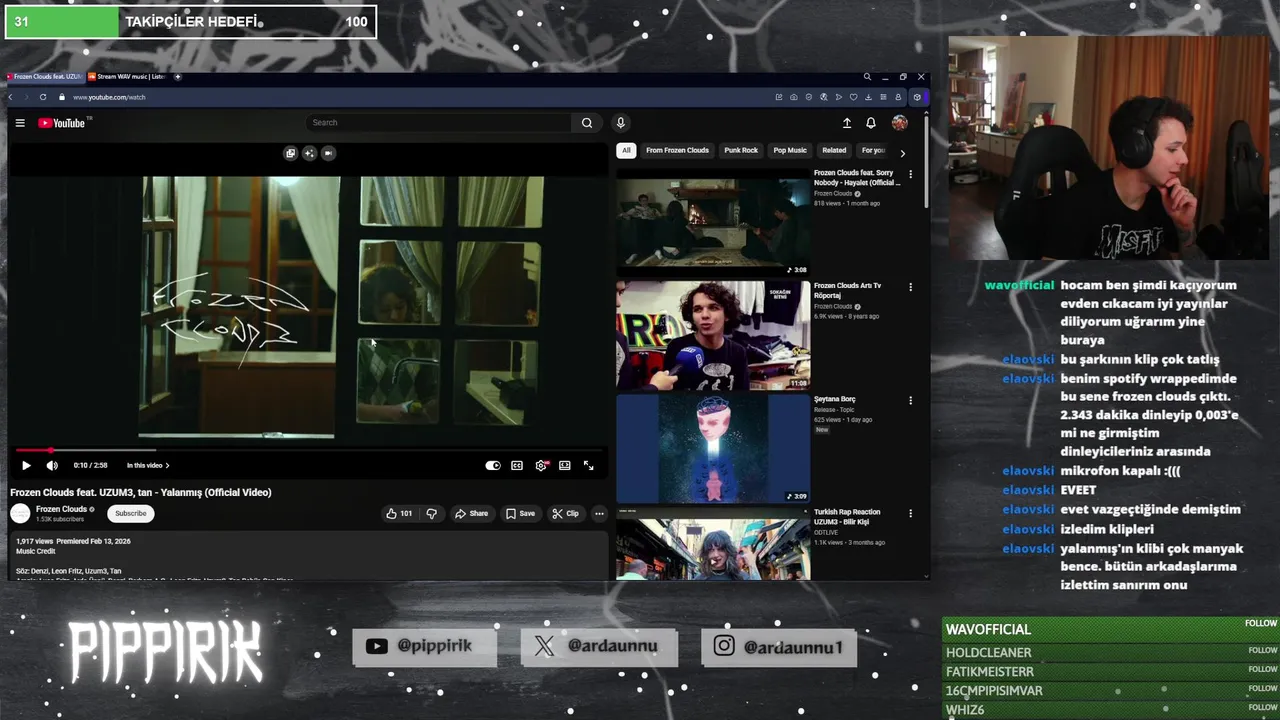Click 'FATIKMEISTERR' in the followers list
The image size is (1280, 720).
(990, 672)
